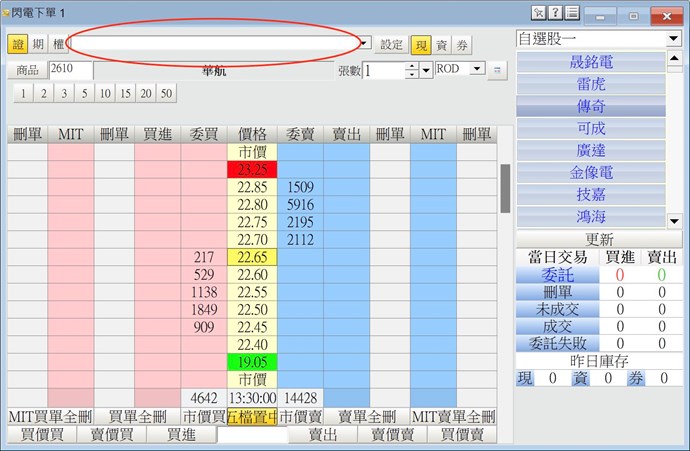Toggle the 資 margin trading button
The width and height of the screenshot is (690, 451).
tap(441, 44)
